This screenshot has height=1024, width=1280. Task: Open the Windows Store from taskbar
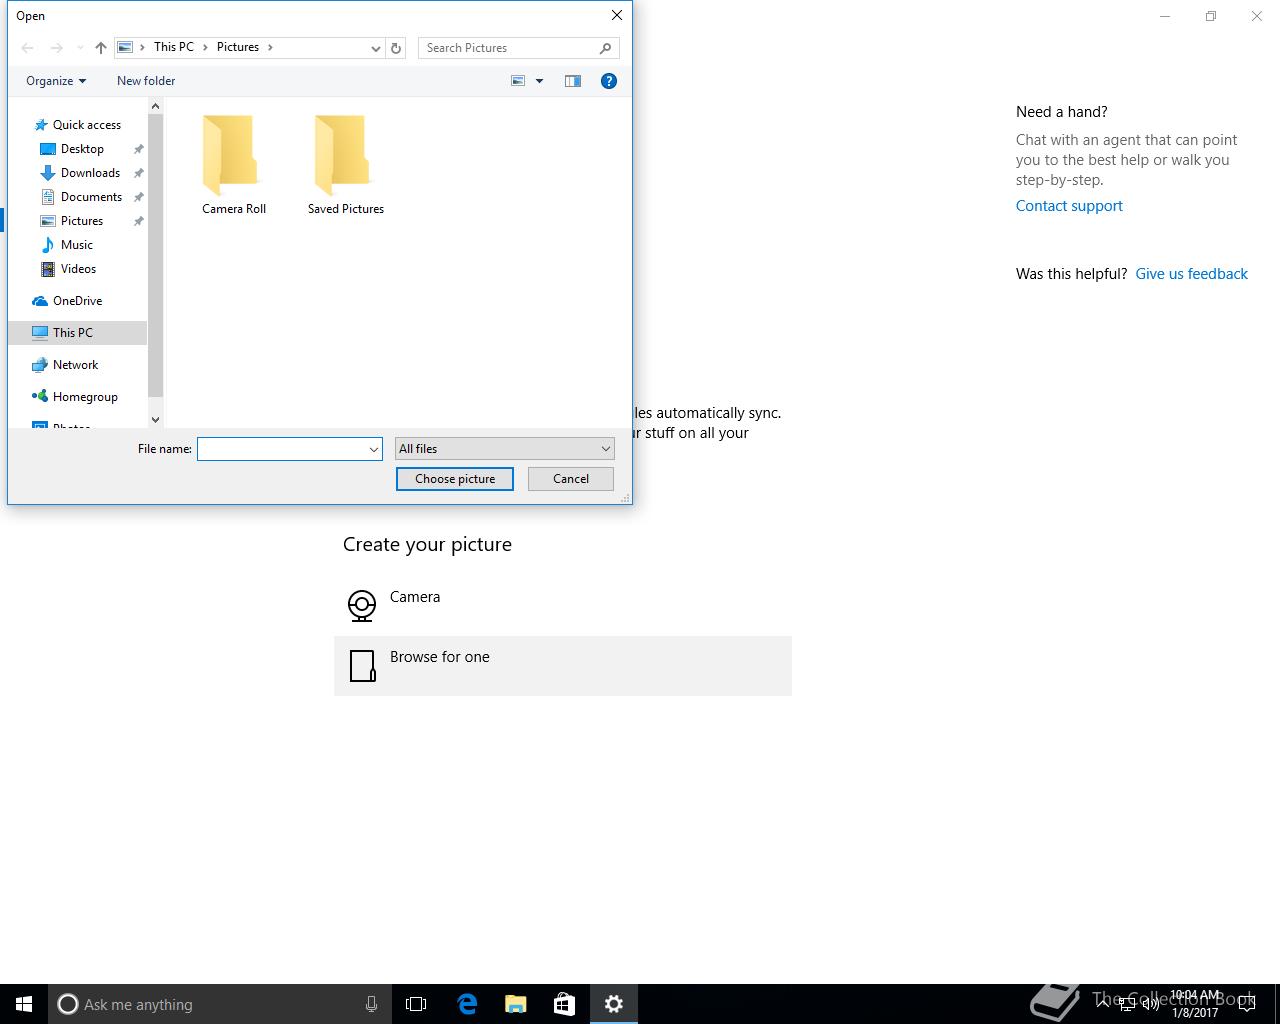pos(565,1004)
